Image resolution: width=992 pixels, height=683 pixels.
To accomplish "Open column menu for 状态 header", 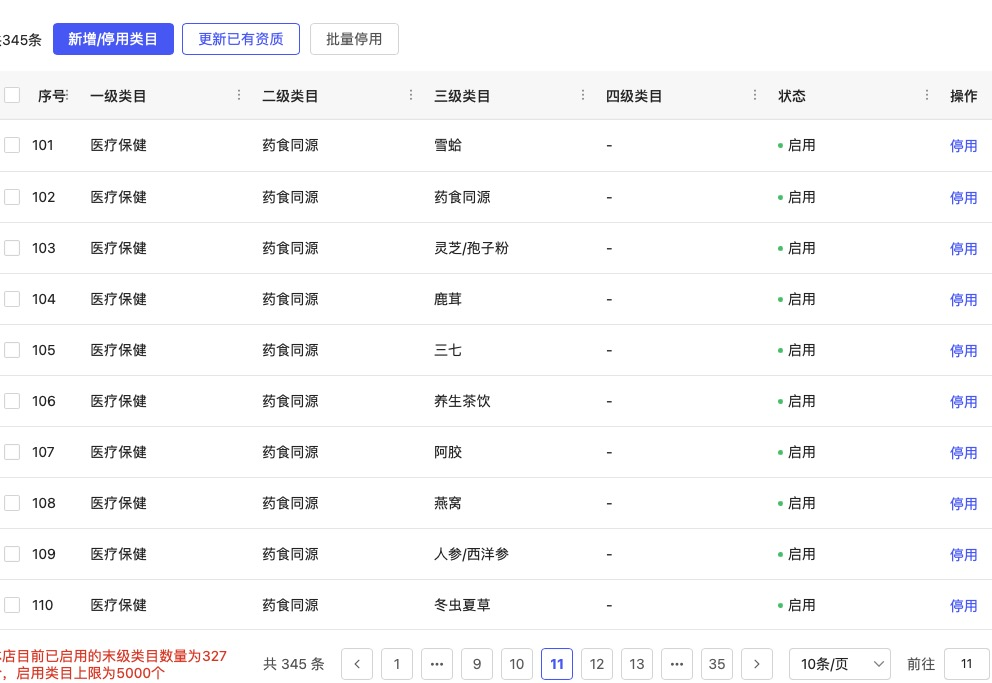I will 927,96.
